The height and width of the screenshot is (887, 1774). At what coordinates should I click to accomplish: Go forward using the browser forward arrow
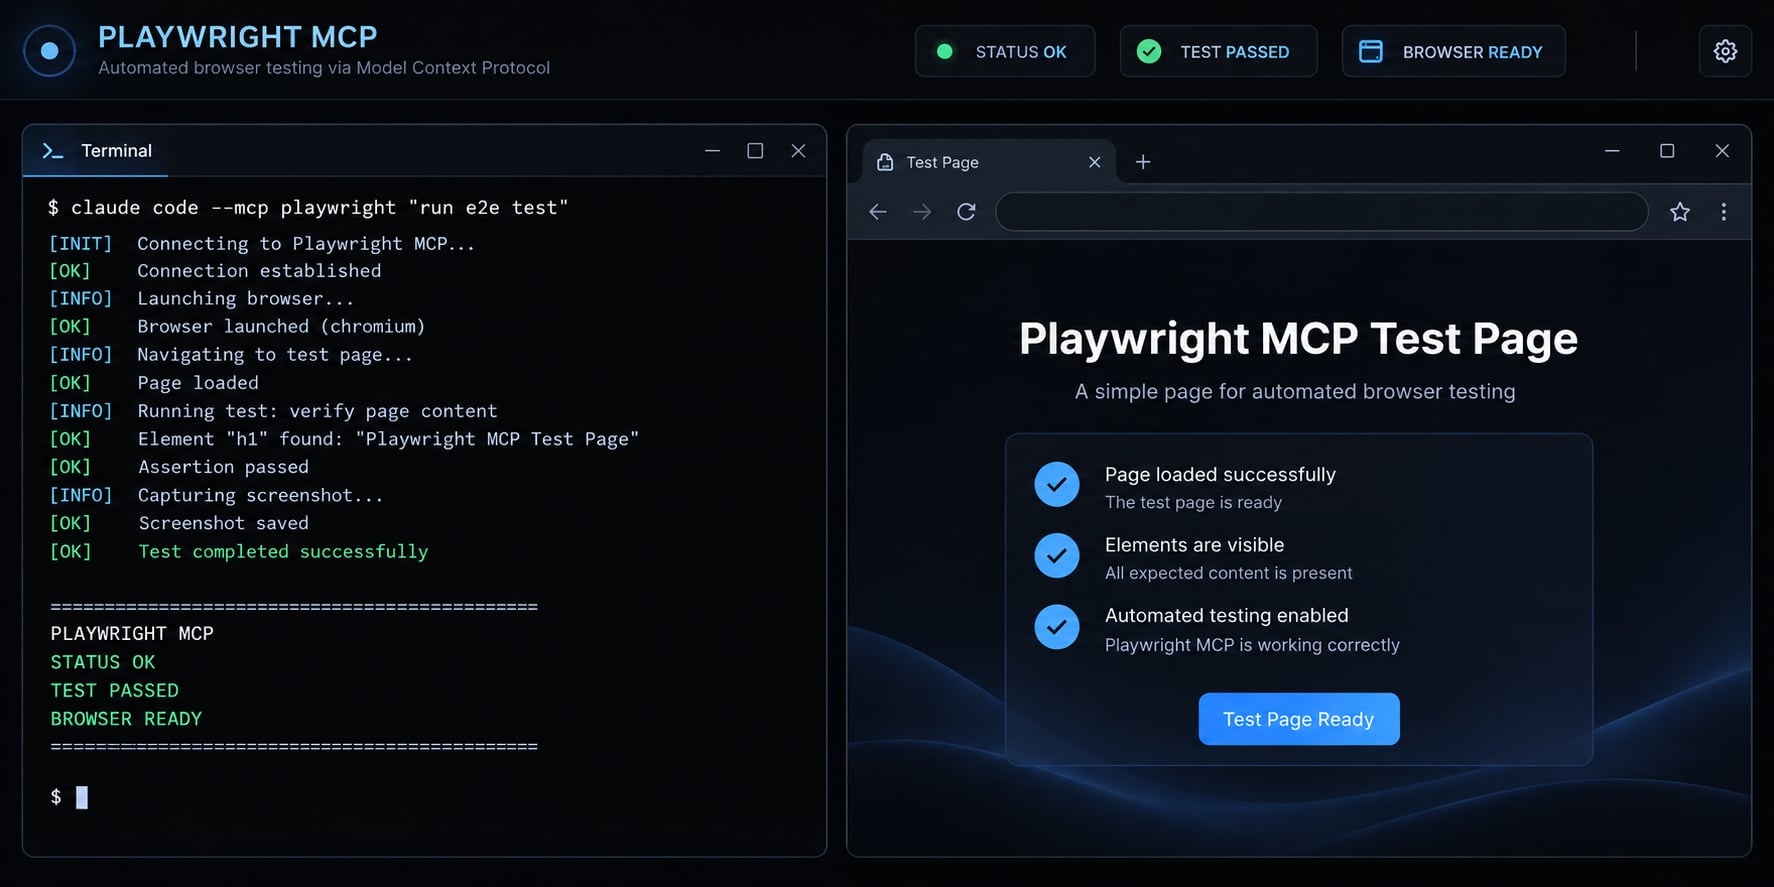(922, 212)
